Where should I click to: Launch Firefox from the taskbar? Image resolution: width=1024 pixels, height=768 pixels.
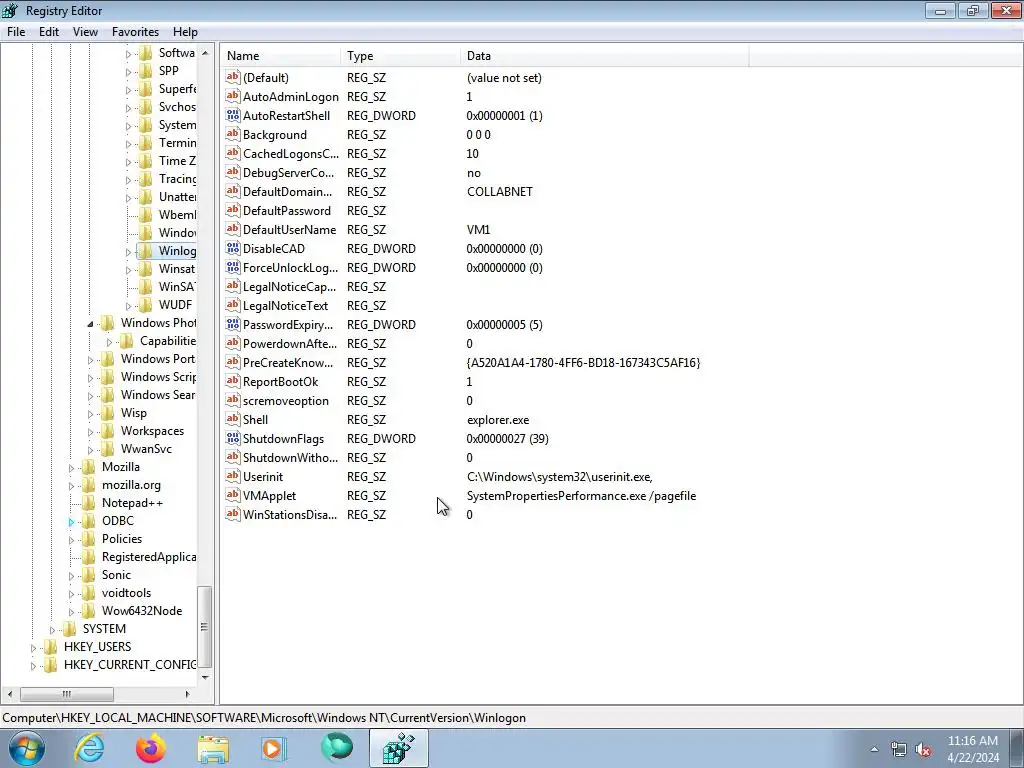[x=151, y=748]
